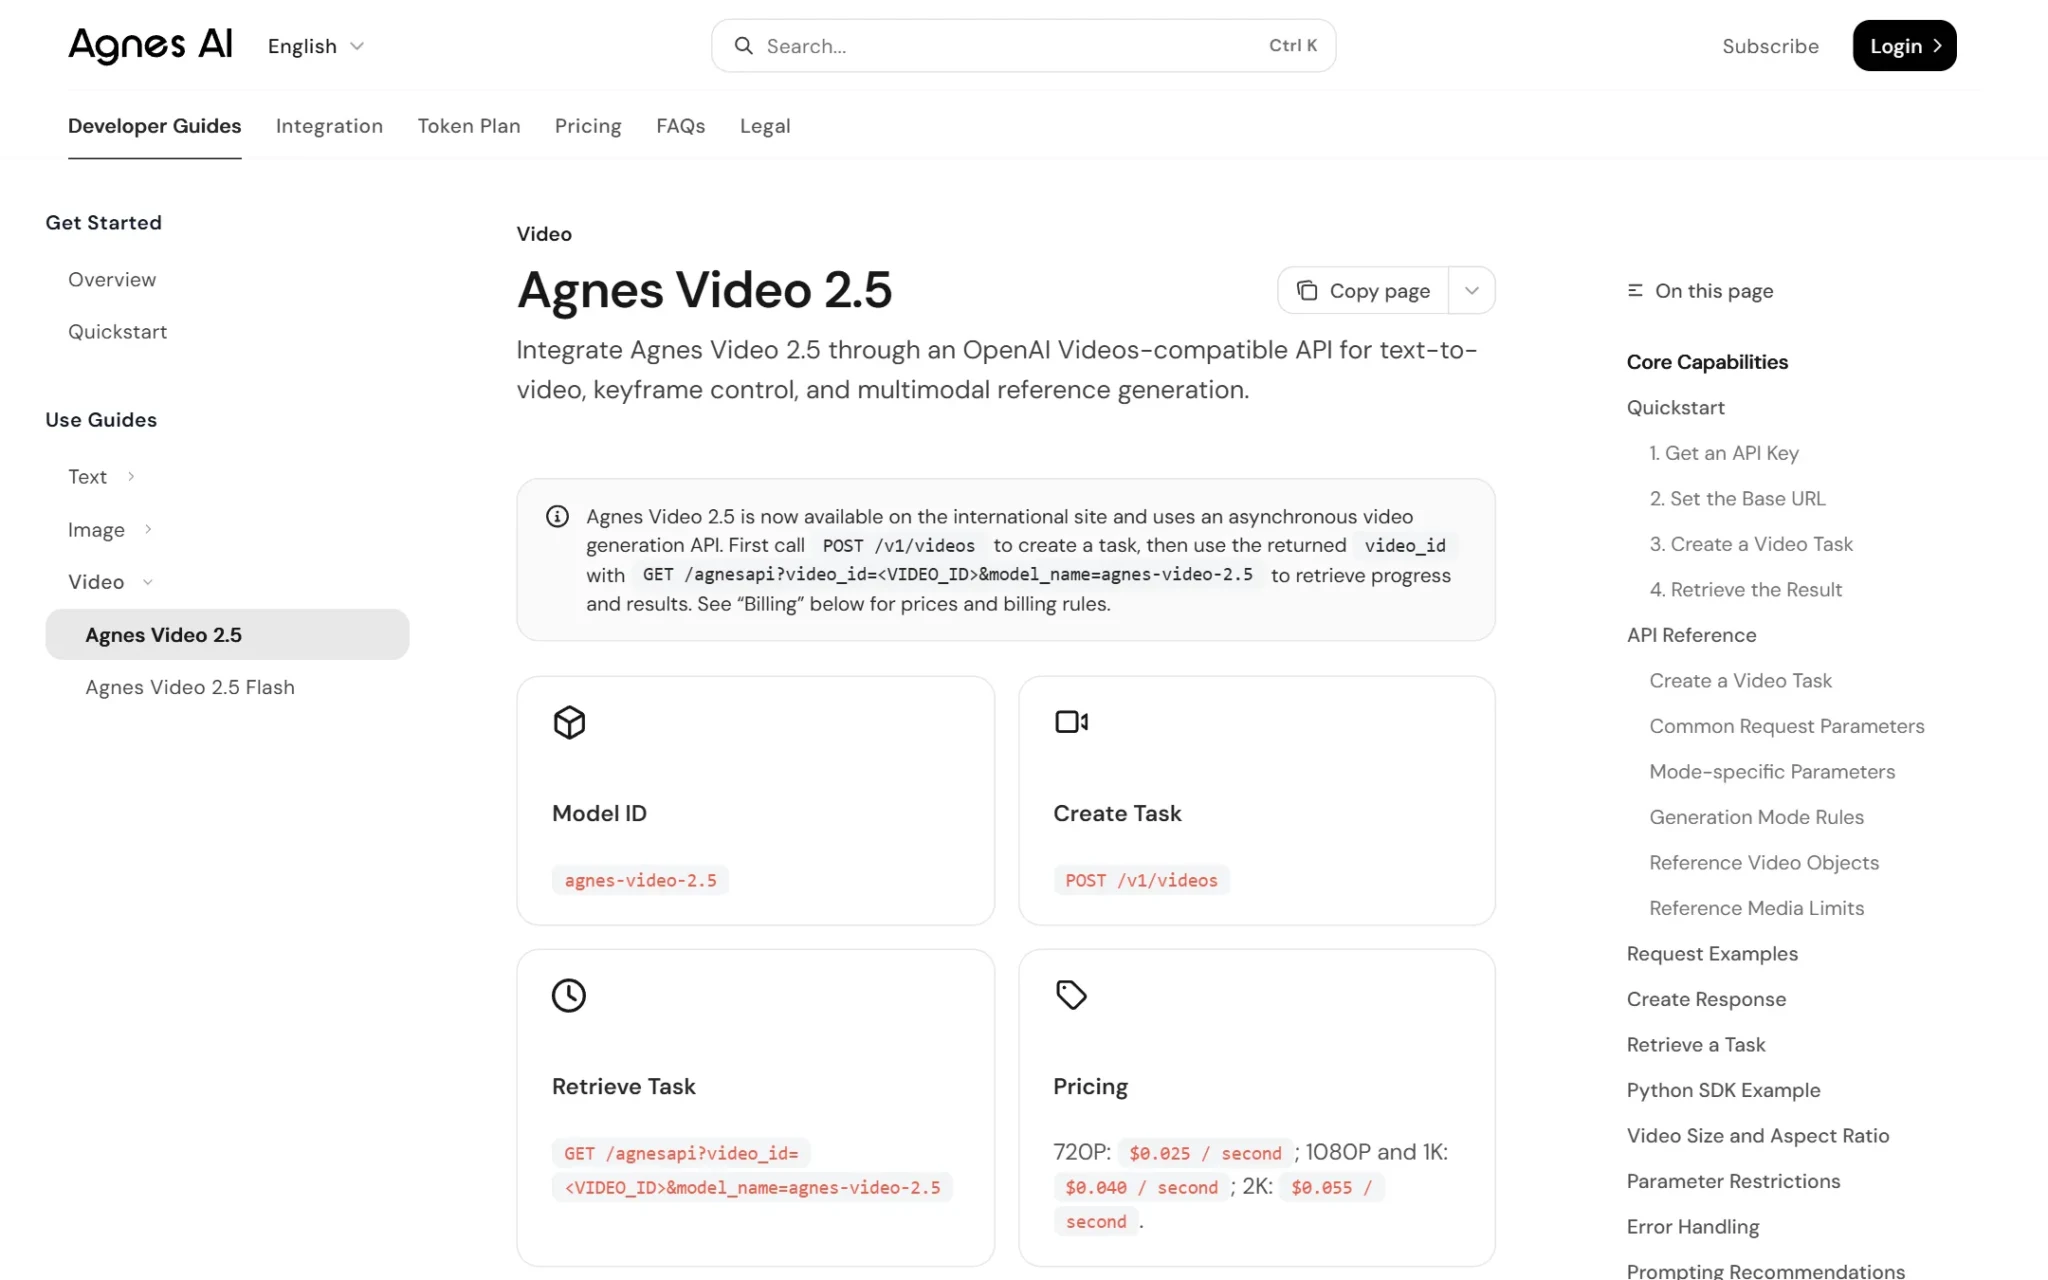2048x1280 pixels.
Task: Click the cube icon on Model ID card
Action: click(569, 722)
